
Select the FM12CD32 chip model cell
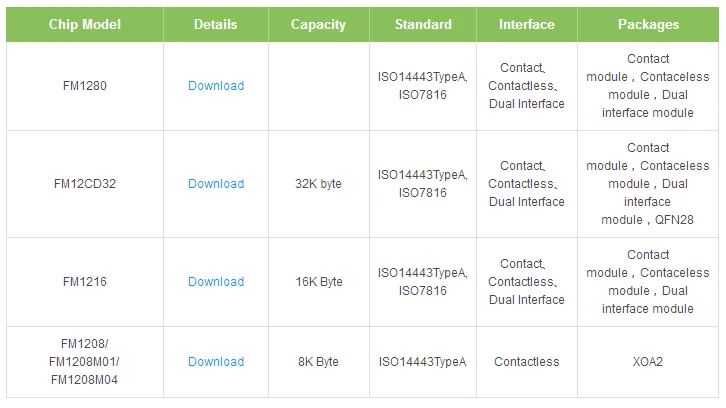tap(85, 184)
